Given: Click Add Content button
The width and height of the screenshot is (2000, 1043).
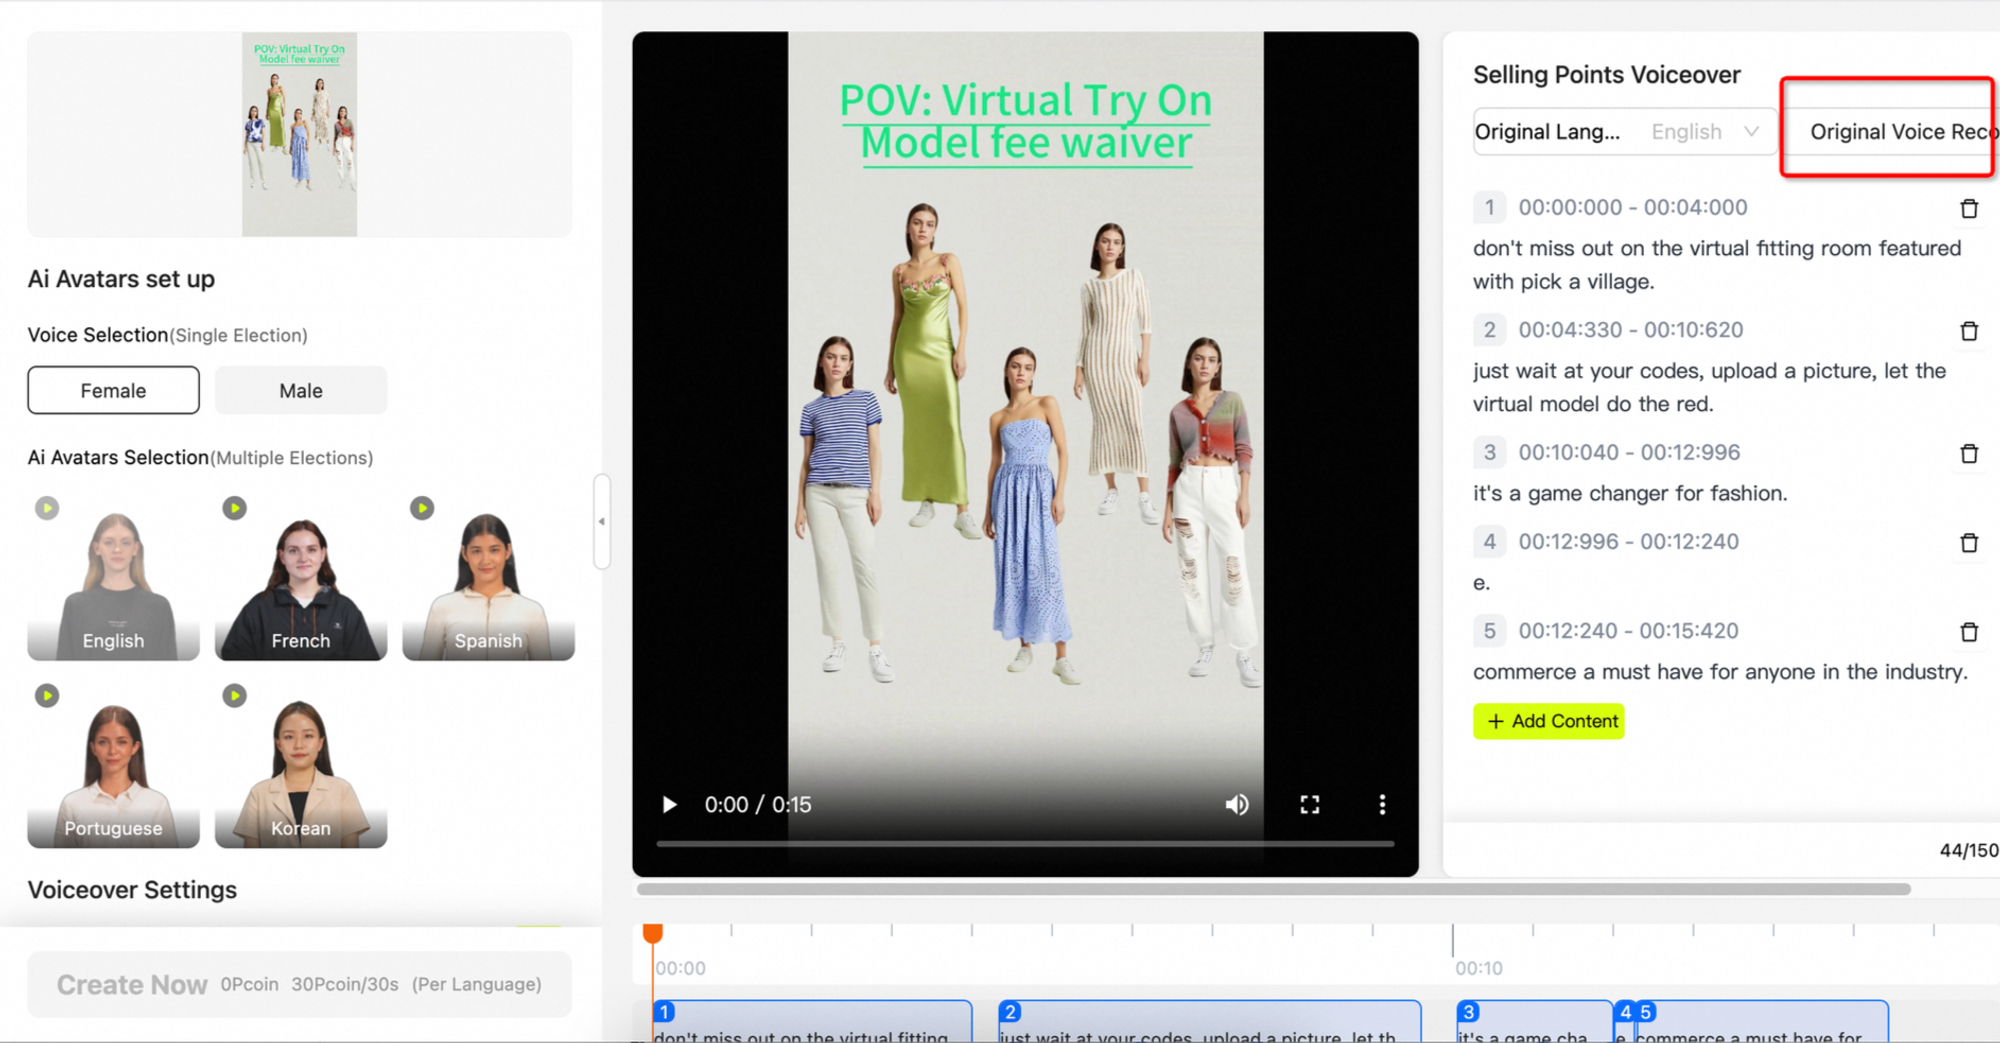Looking at the screenshot, I should [1548, 721].
